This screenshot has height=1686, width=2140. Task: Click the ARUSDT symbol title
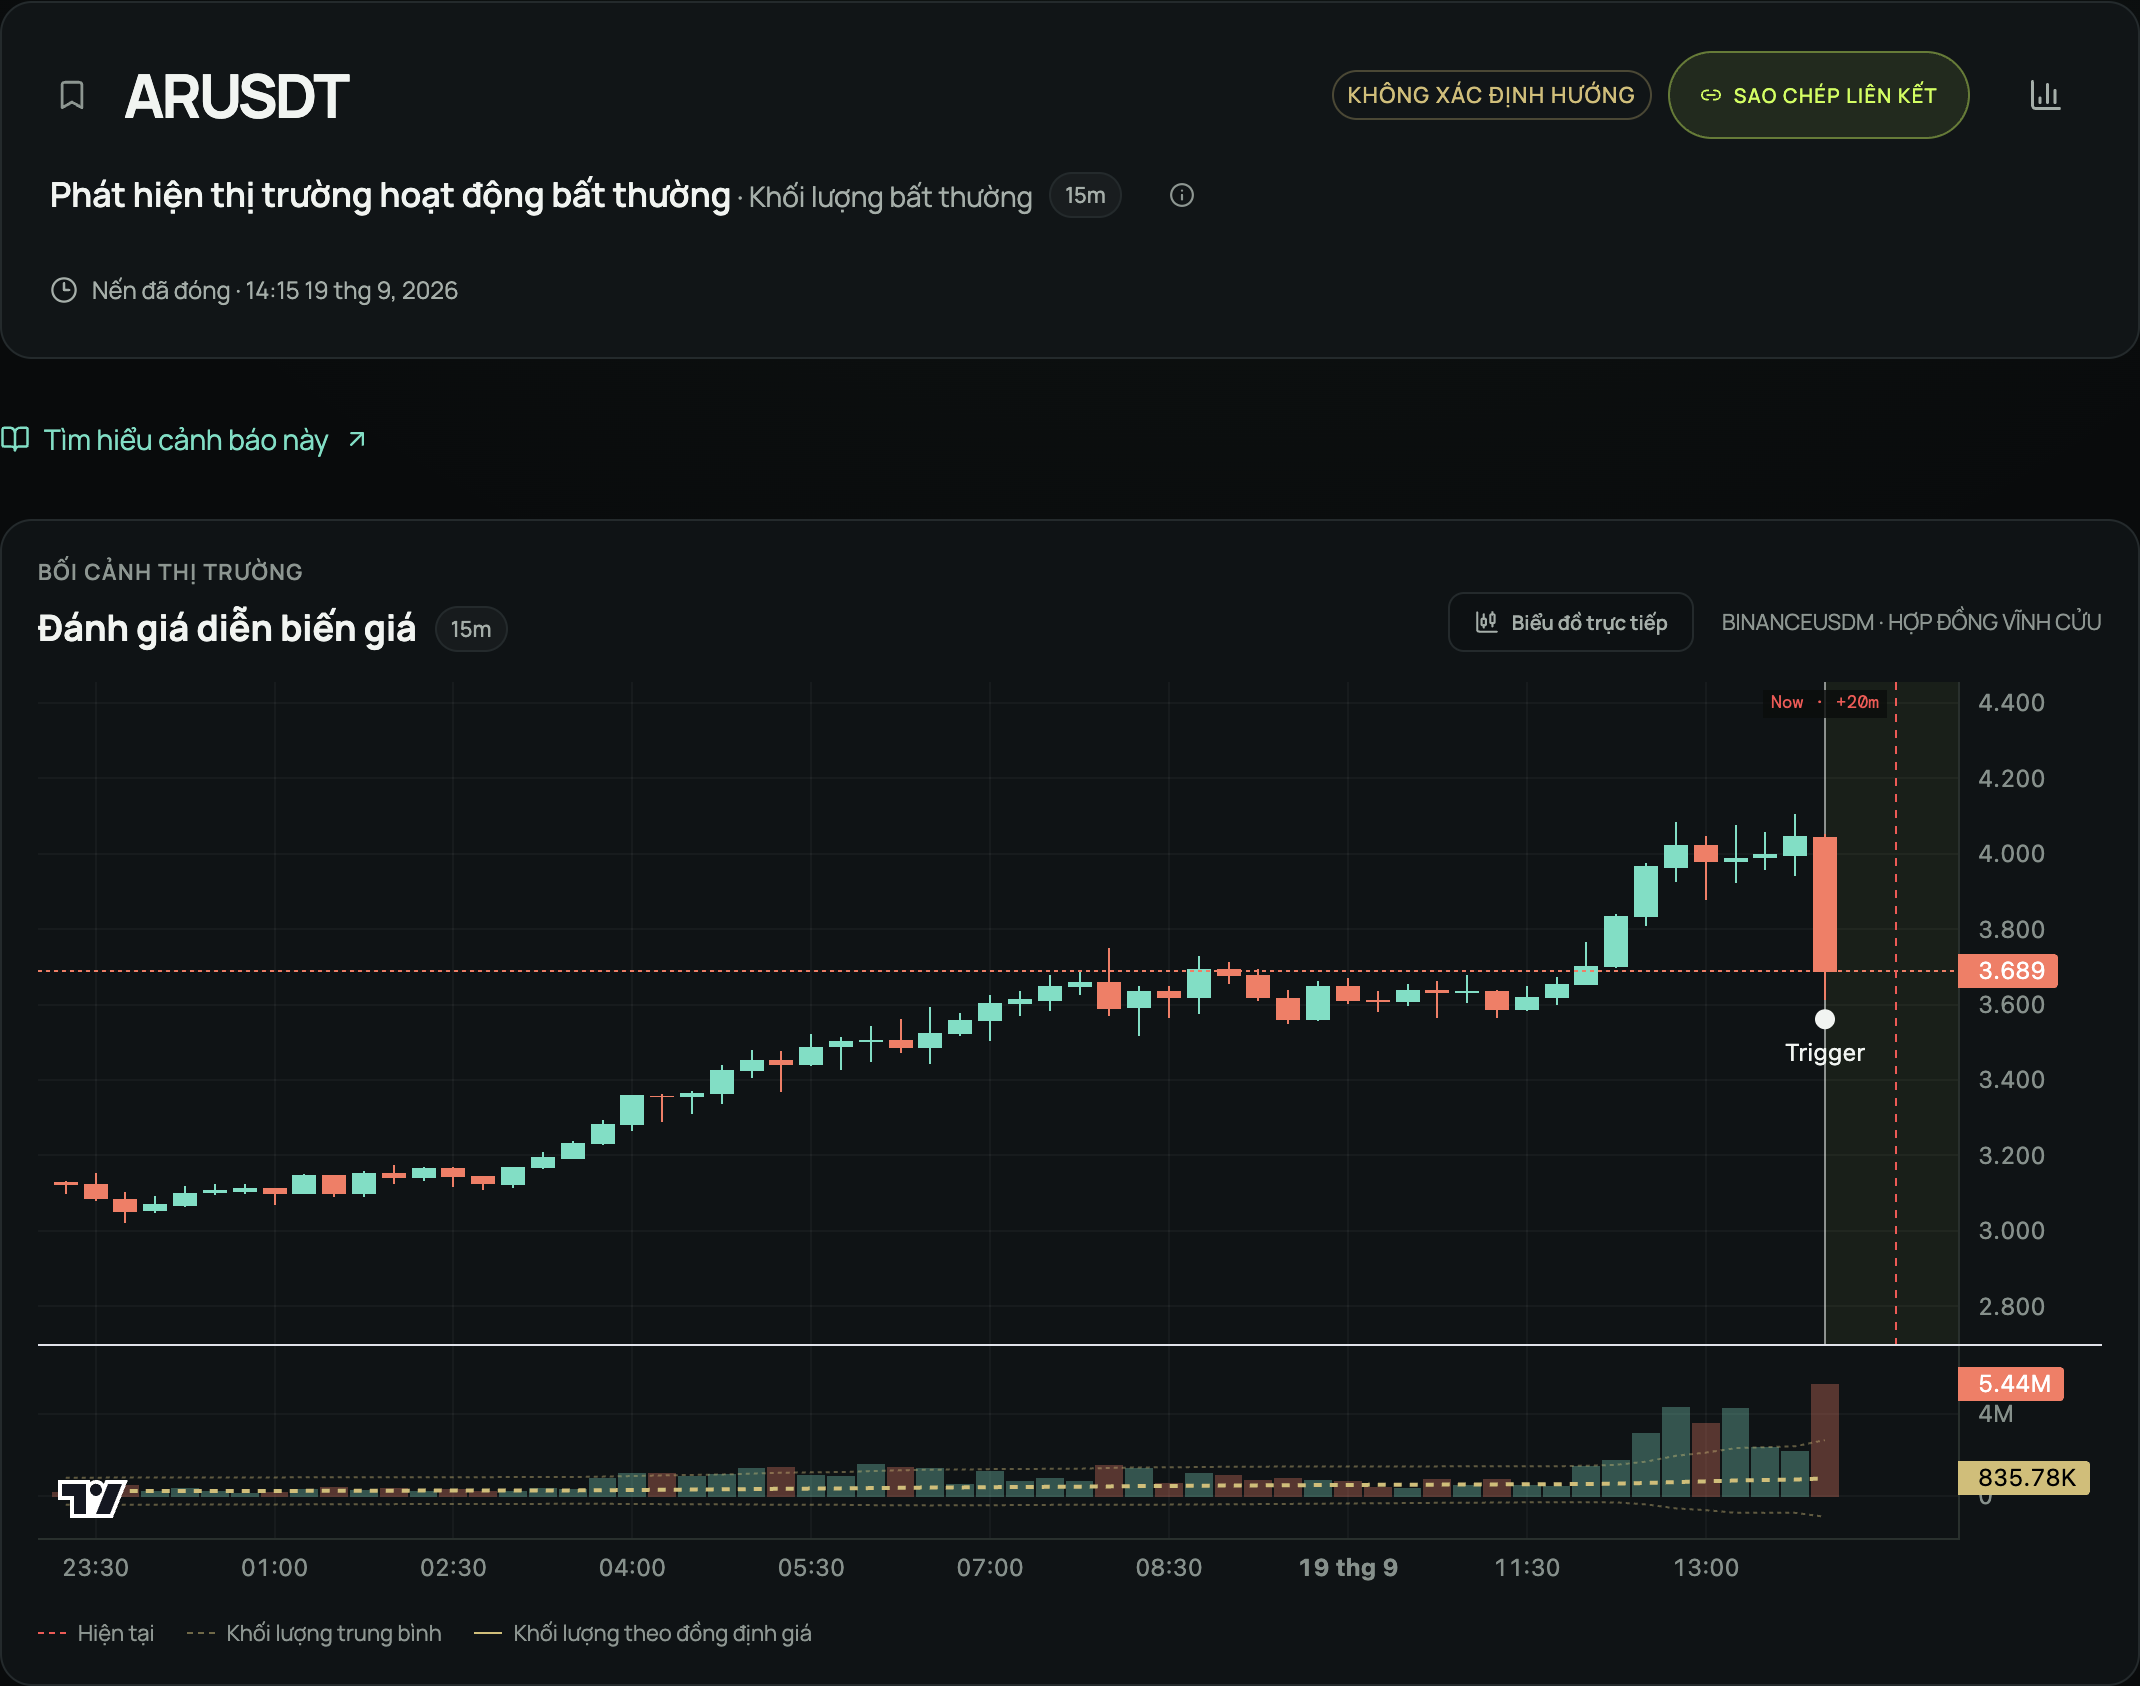click(x=237, y=97)
